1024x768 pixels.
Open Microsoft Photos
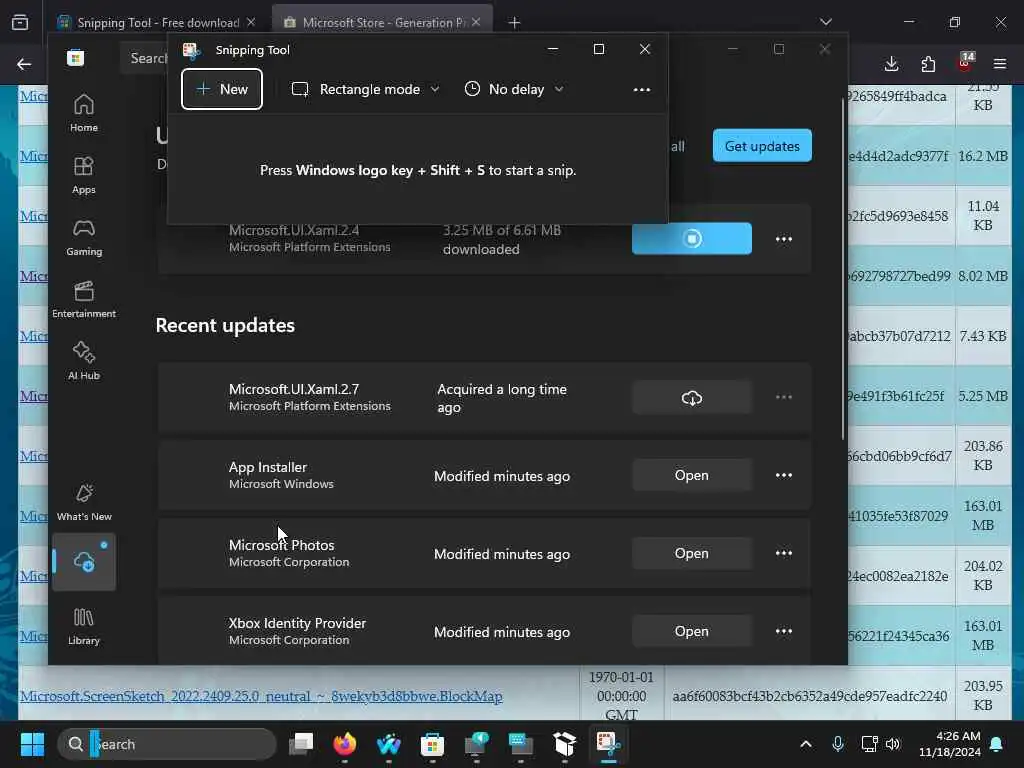(692, 553)
